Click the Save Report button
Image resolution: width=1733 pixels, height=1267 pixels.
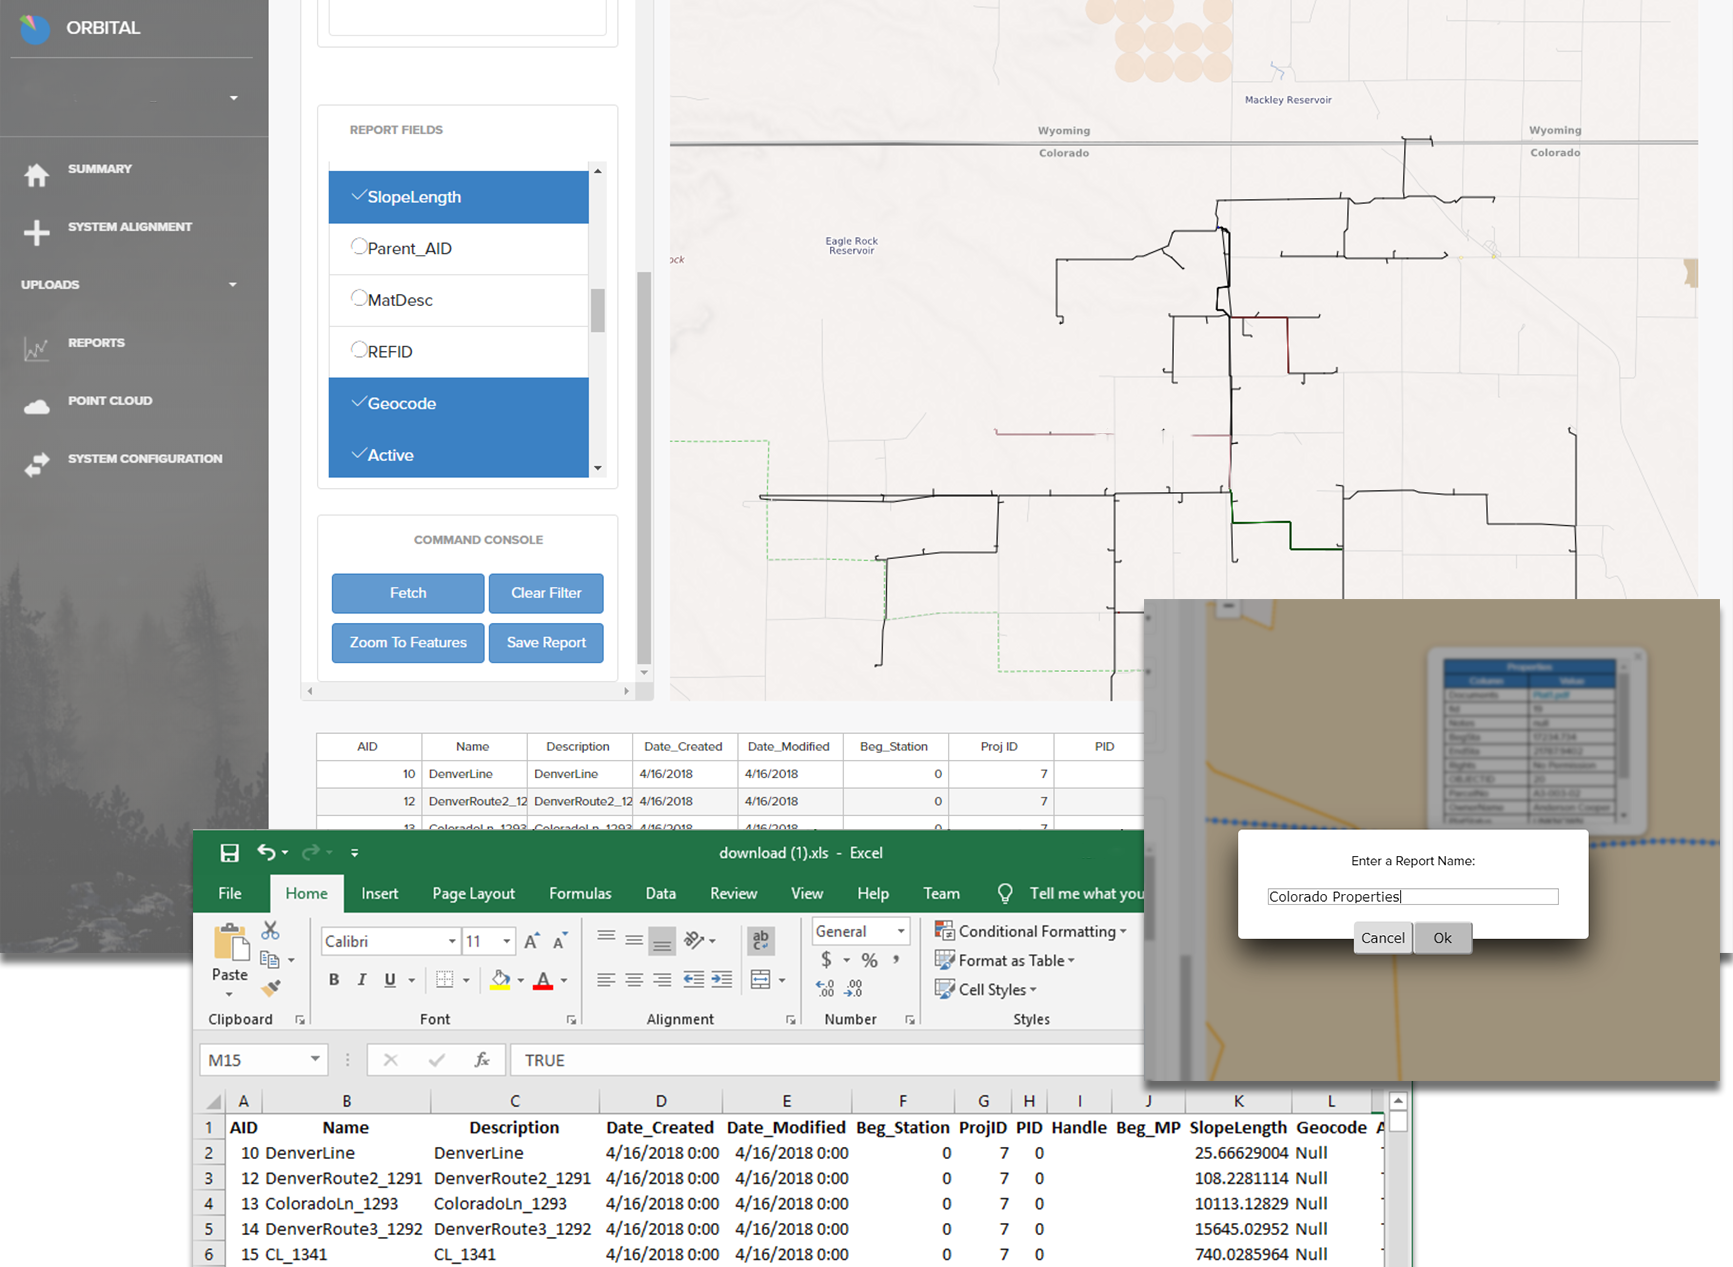546,643
